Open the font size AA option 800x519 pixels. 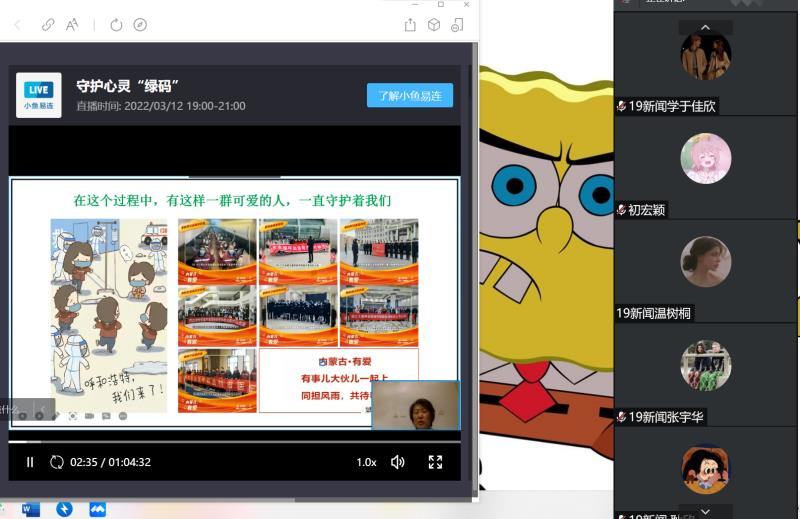tap(72, 24)
